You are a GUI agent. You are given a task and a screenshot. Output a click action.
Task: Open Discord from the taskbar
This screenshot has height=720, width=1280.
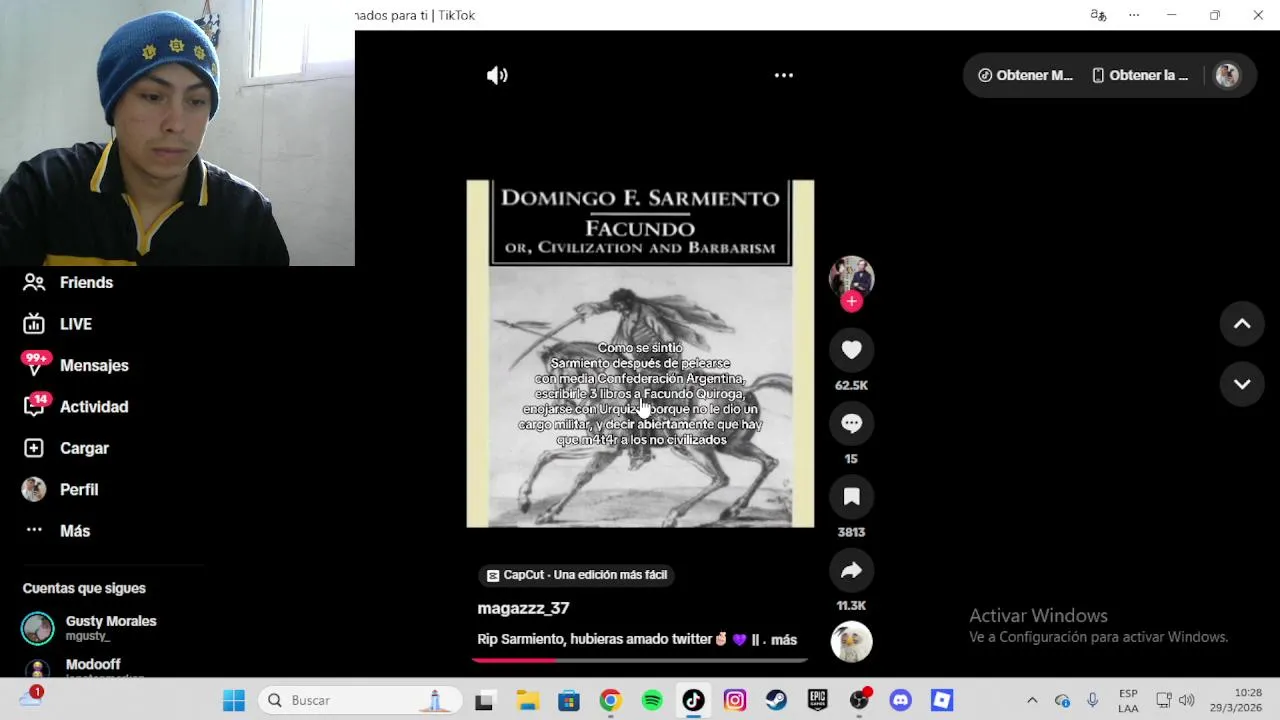click(901, 700)
